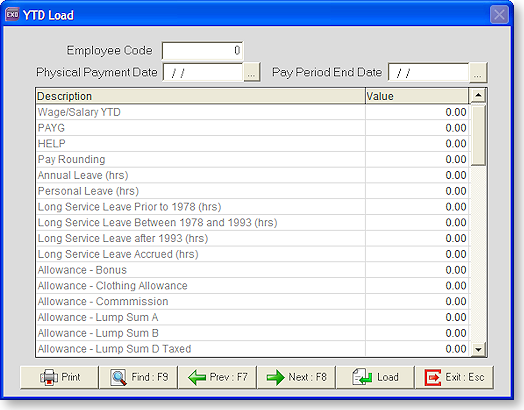Click the vertical scrollbar thumb
This screenshot has height=410, width=524.
pos(478,135)
